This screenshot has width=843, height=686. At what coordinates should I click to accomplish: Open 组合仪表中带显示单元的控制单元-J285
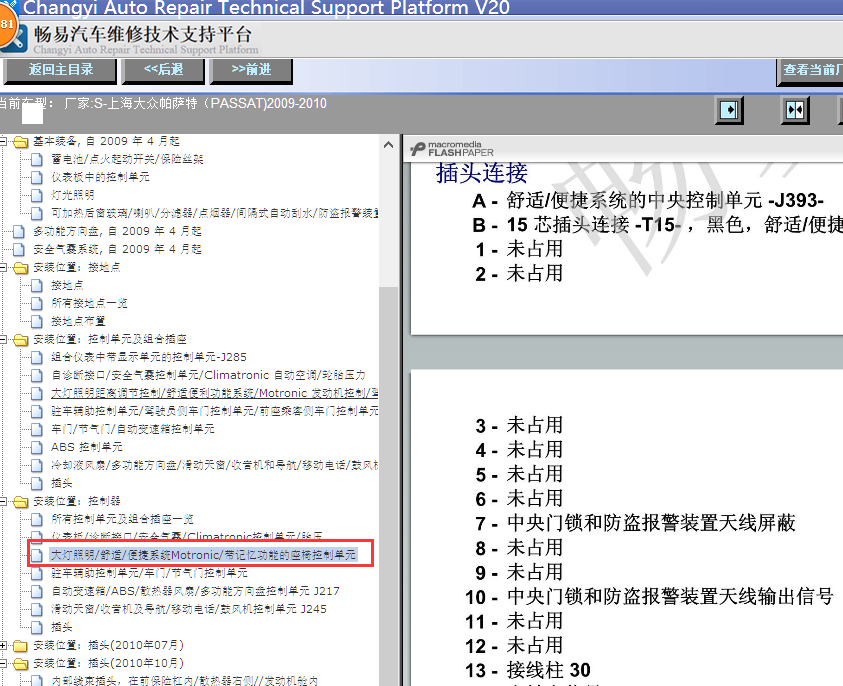(149, 357)
